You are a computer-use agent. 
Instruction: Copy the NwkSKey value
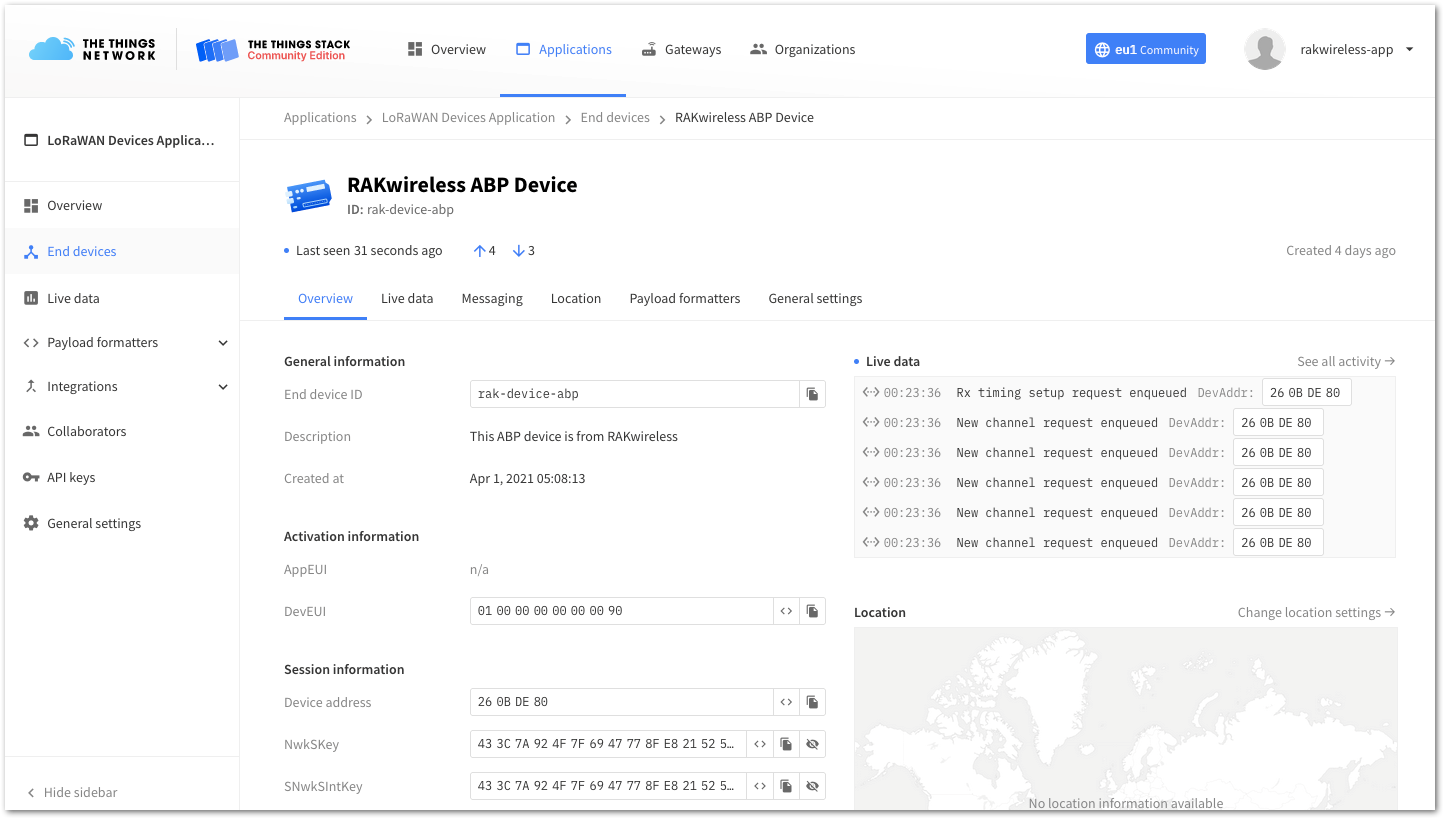786,744
